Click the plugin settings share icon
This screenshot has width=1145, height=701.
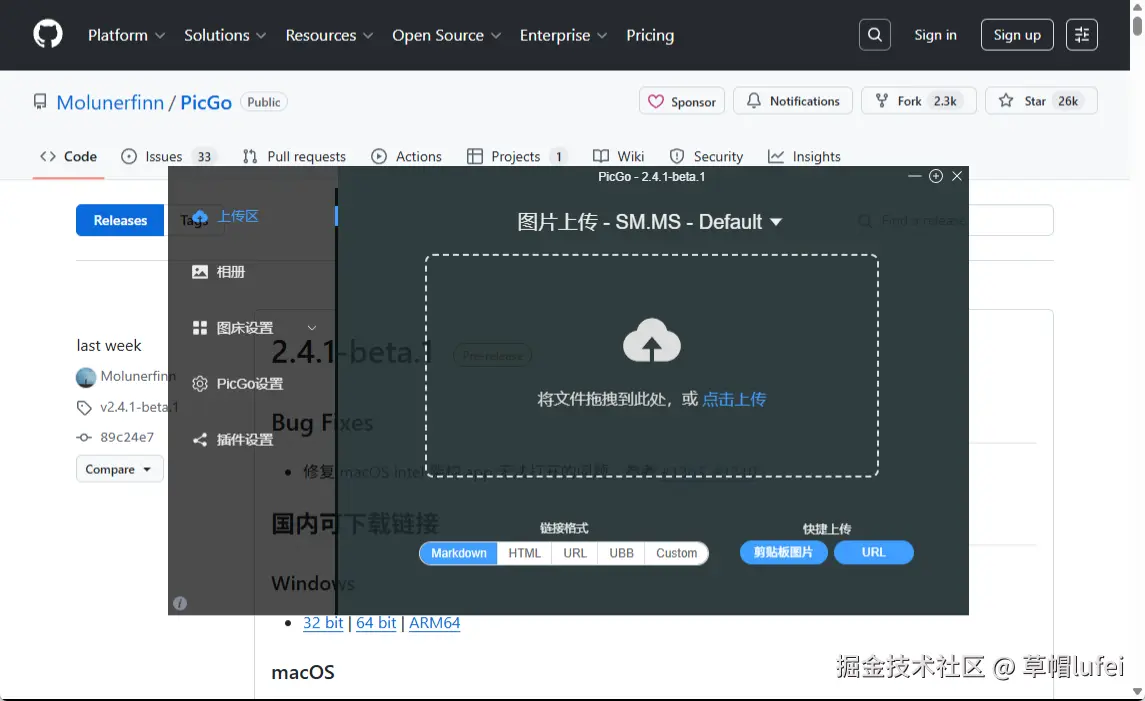199,440
